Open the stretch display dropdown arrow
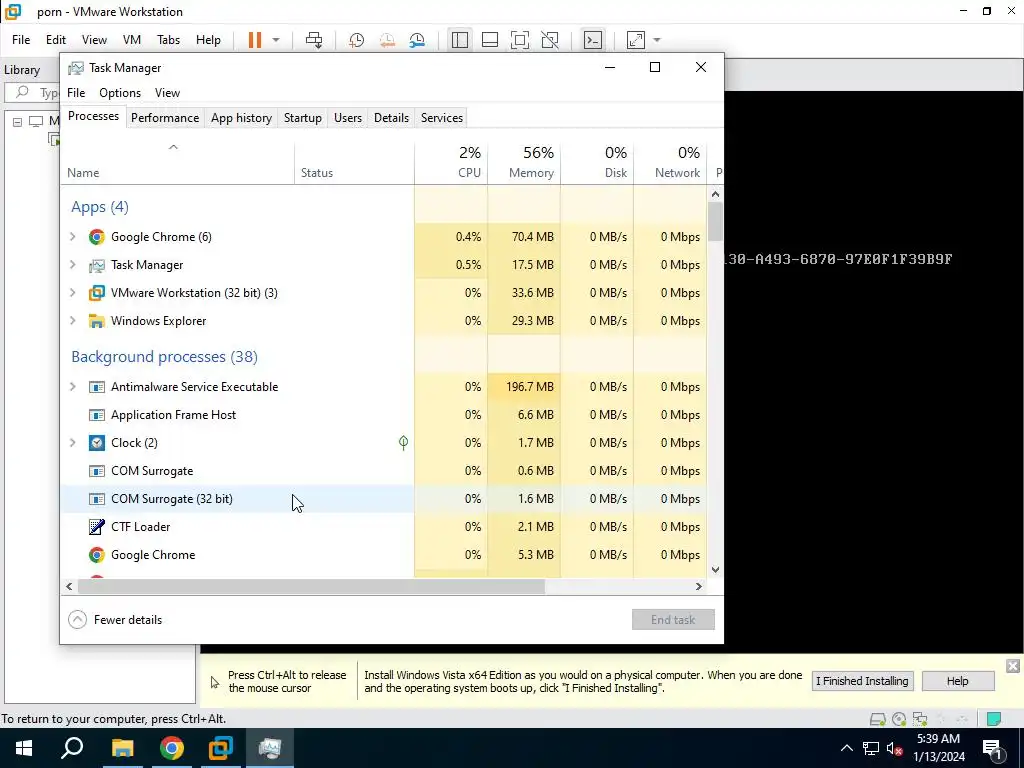Image resolution: width=1024 pixels, height=768 pixels. pos(657,40)
